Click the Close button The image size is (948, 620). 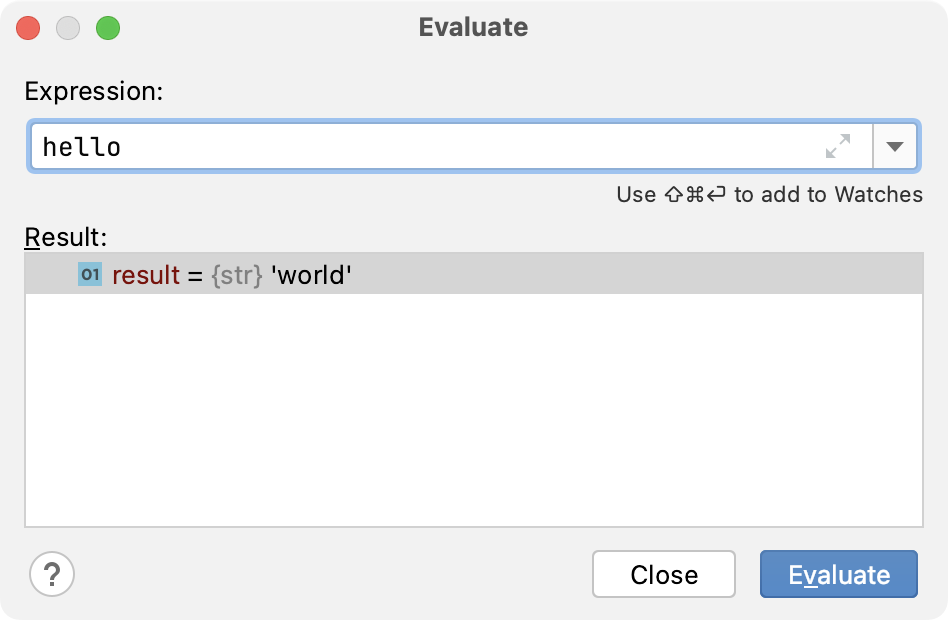tap(663, 574)
